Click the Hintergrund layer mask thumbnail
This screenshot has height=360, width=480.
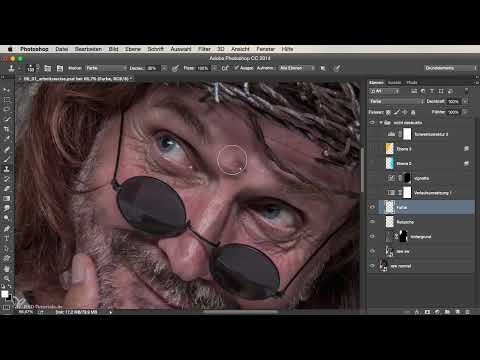(x=403, y=236)
